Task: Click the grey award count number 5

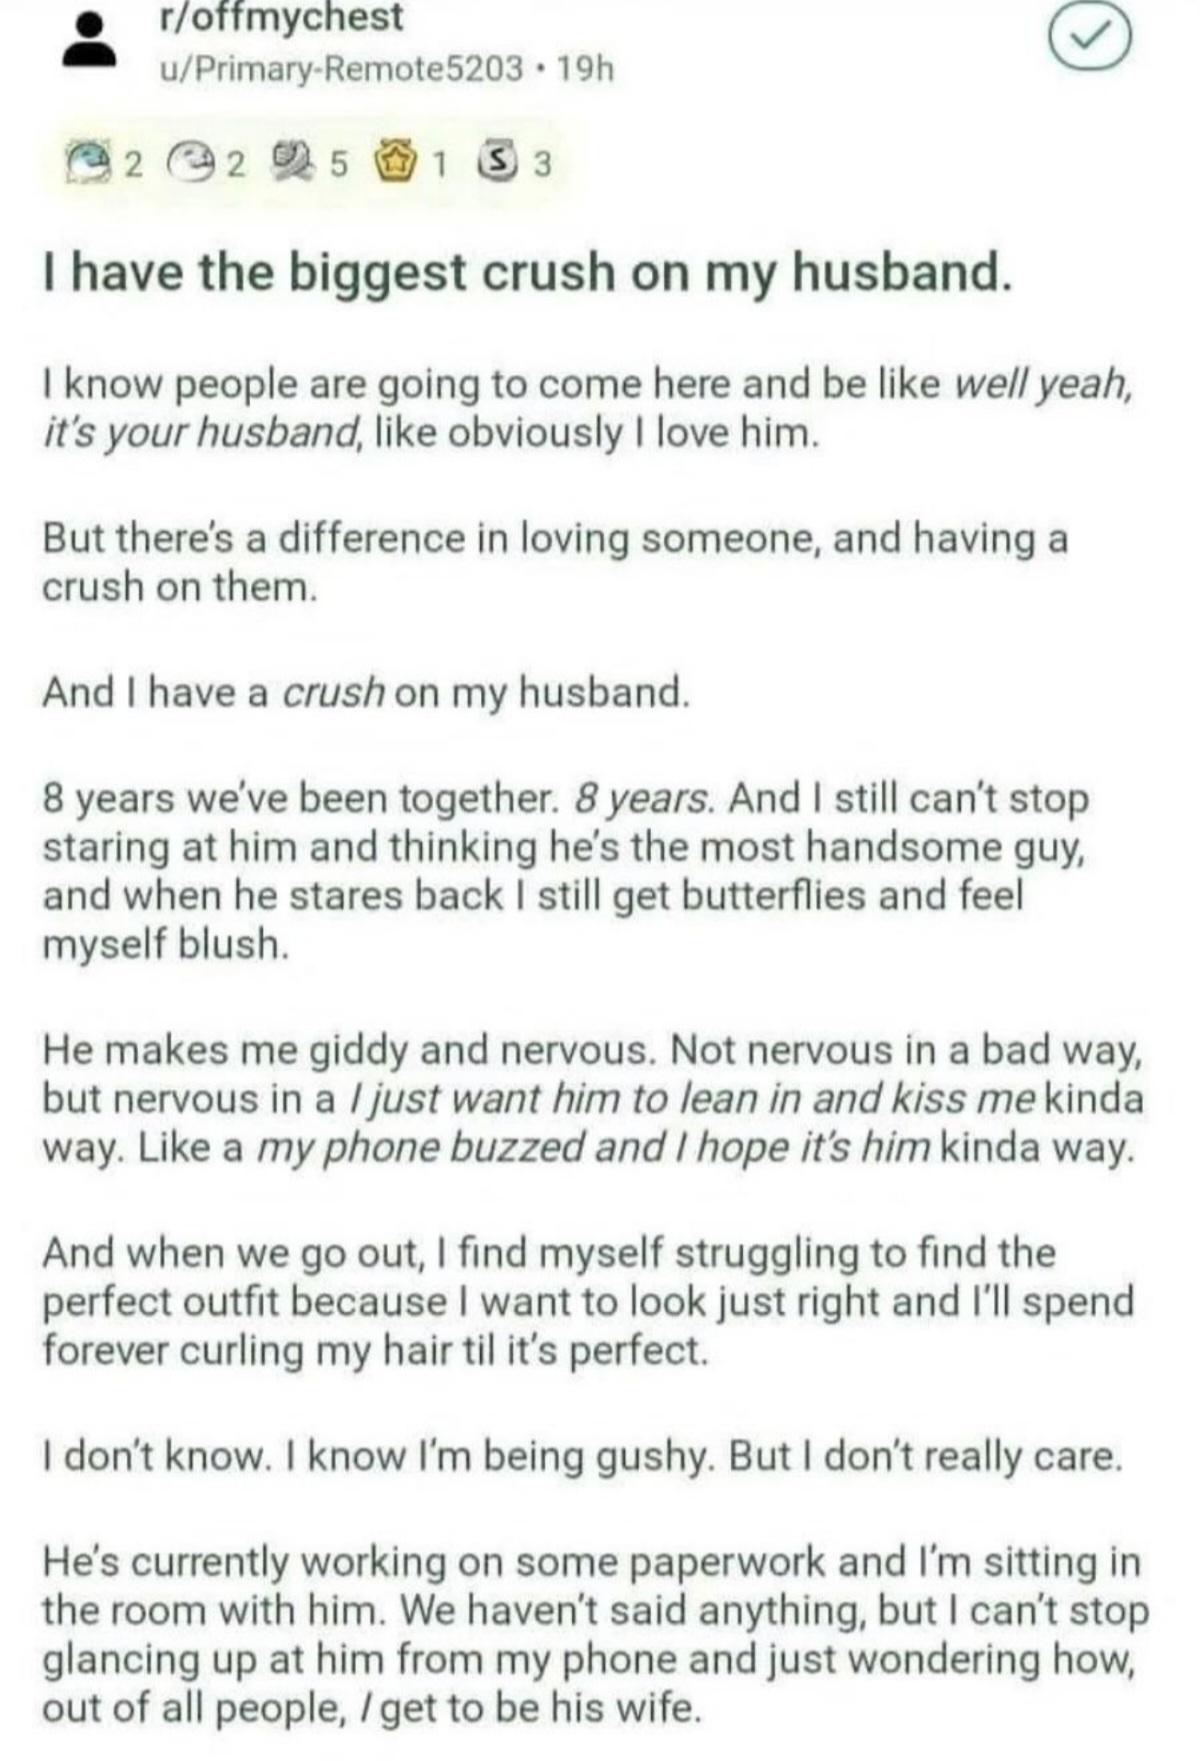Action: pos(338,164)
